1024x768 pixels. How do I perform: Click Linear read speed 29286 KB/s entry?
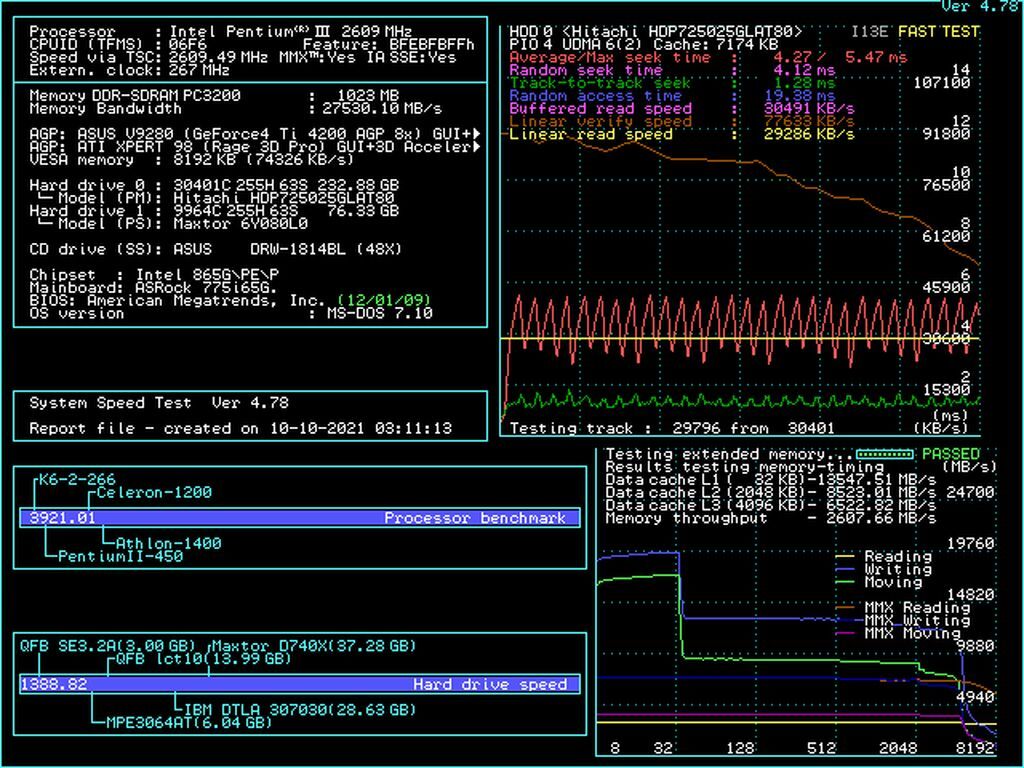(682, 134)
